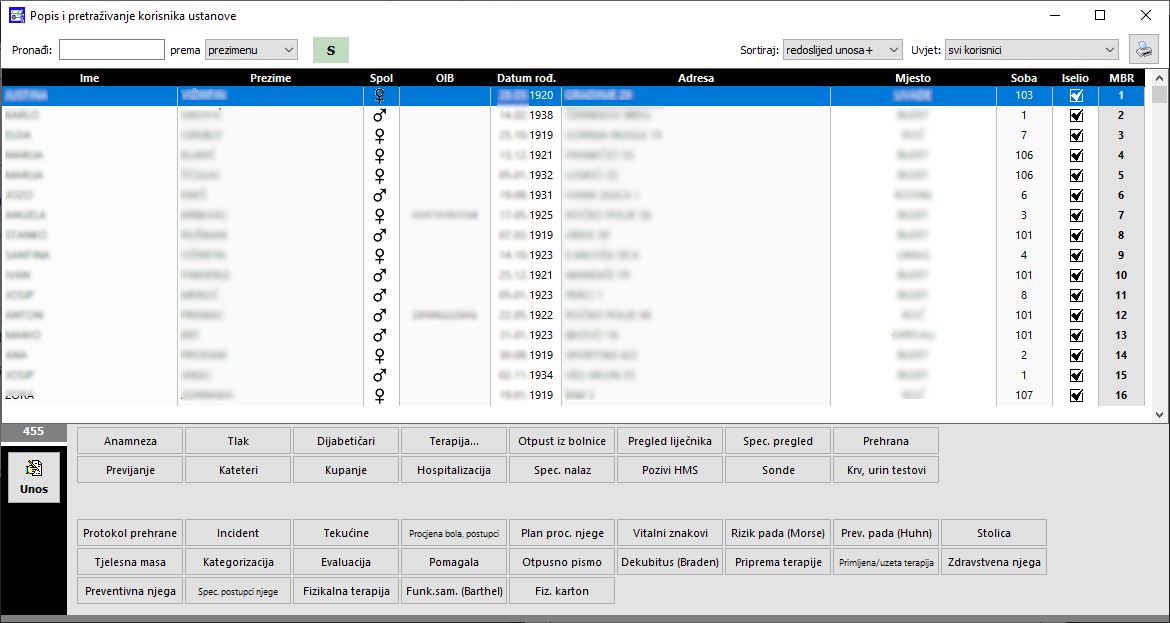Toggle Iselio checkbox for MBR 13
This screenshot has width=1170, height=623.
click(1076, 336)
